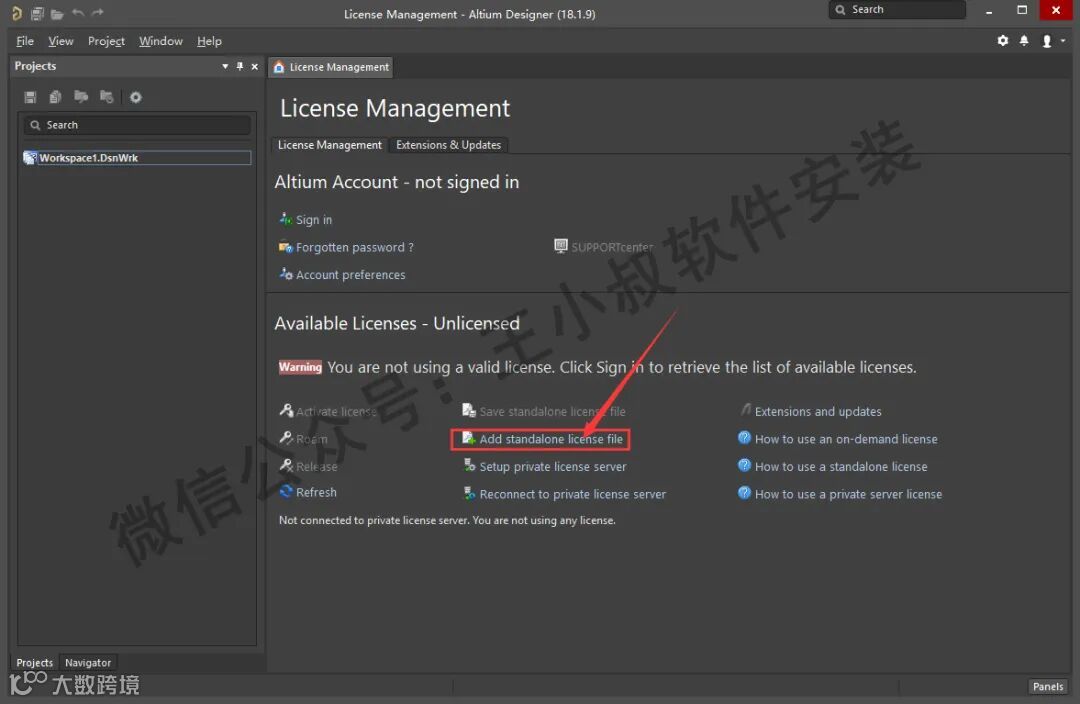This screenshot has height=704, width=1080.
Task: Open Extensions and updates link
Action: click(x=818, y=411)
